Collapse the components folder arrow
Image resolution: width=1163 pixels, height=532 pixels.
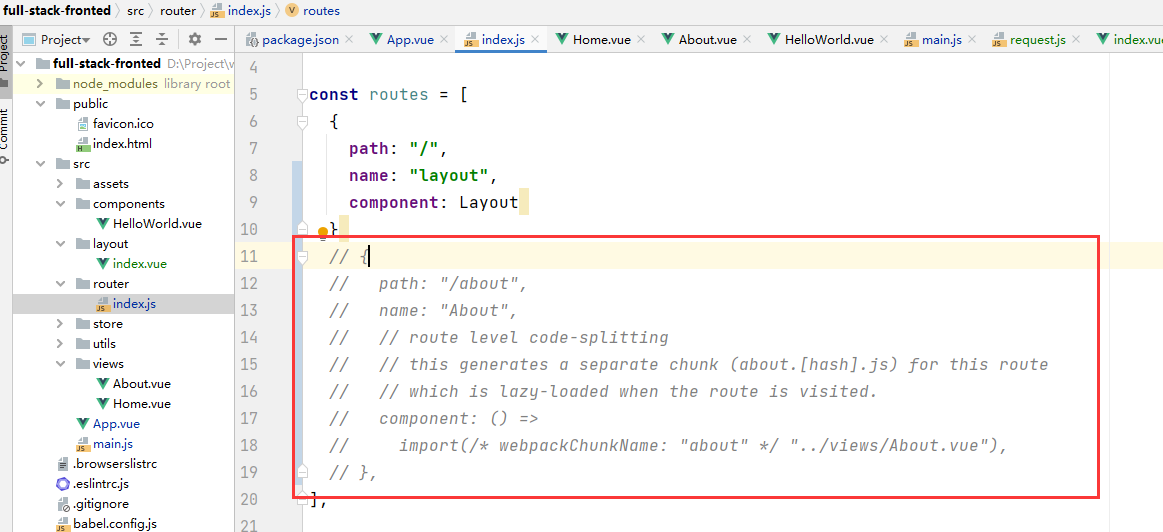coord(60,203)
